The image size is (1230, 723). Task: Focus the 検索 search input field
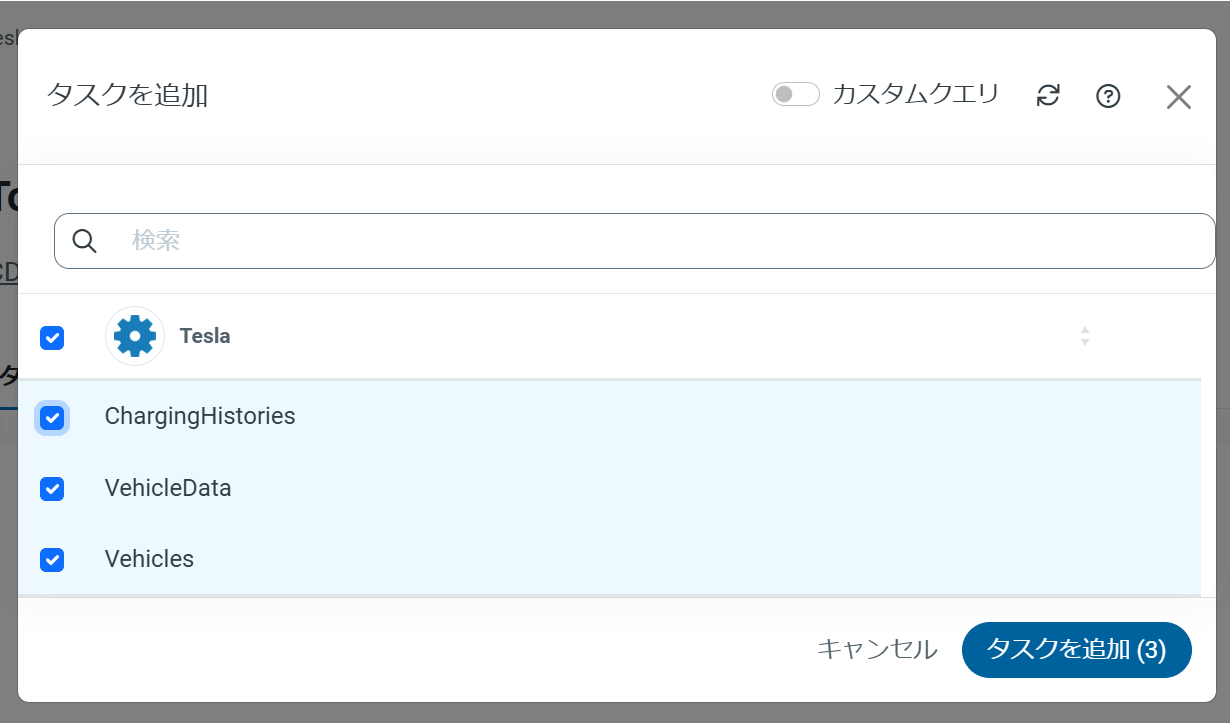[x=660, y=241]
